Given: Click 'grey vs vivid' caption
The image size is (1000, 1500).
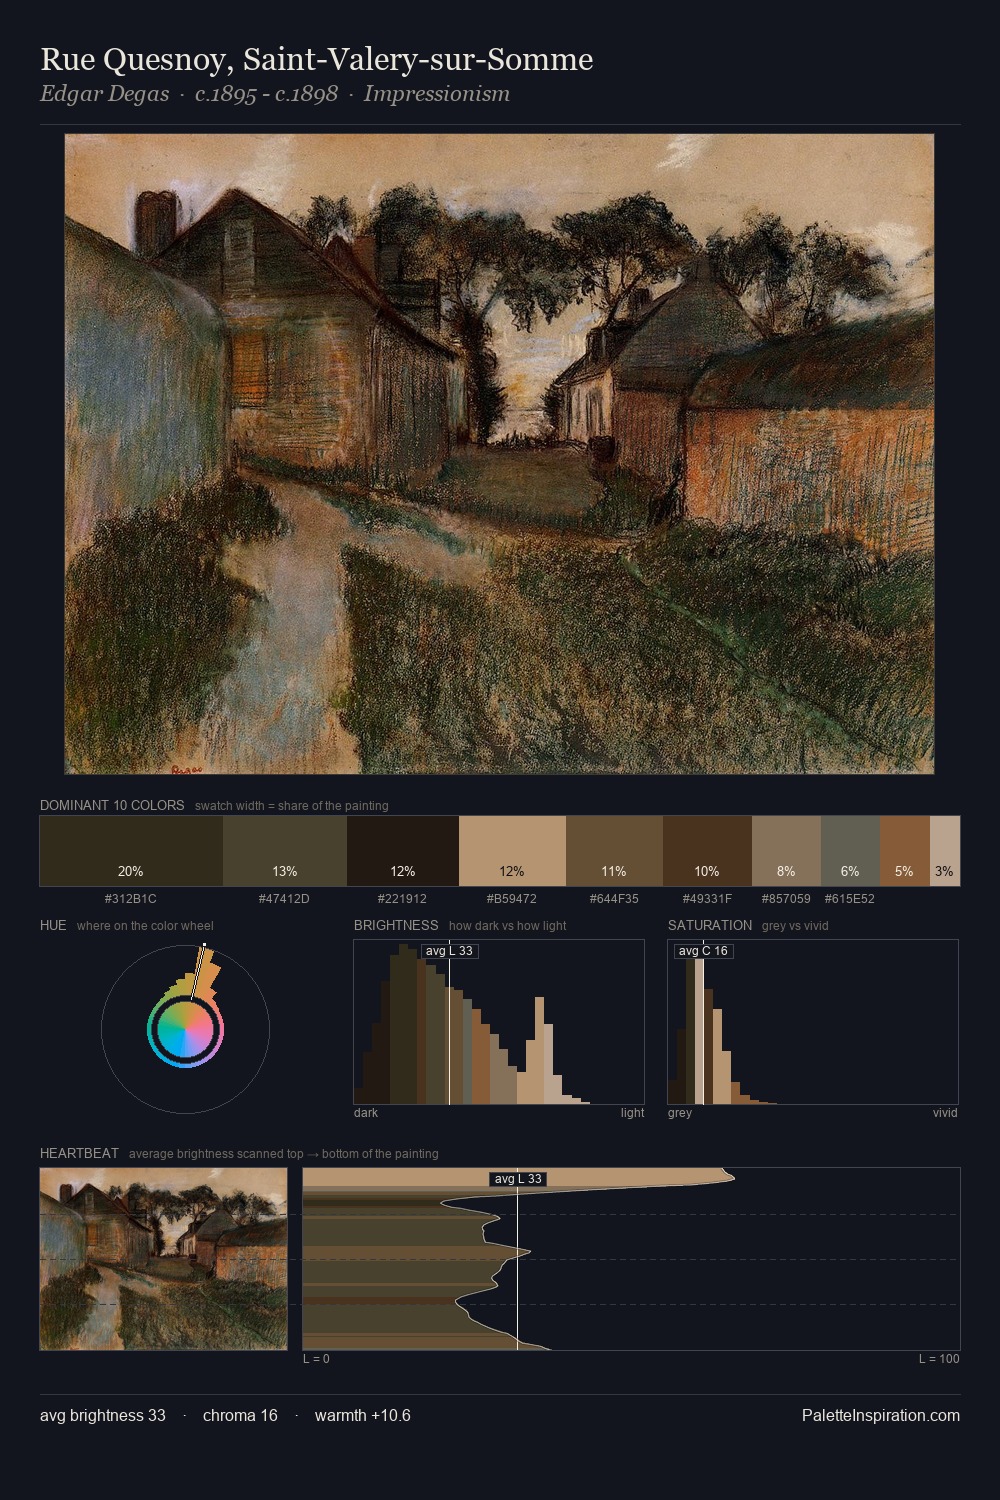Looking at the screenshot, I should pos(795,926).
